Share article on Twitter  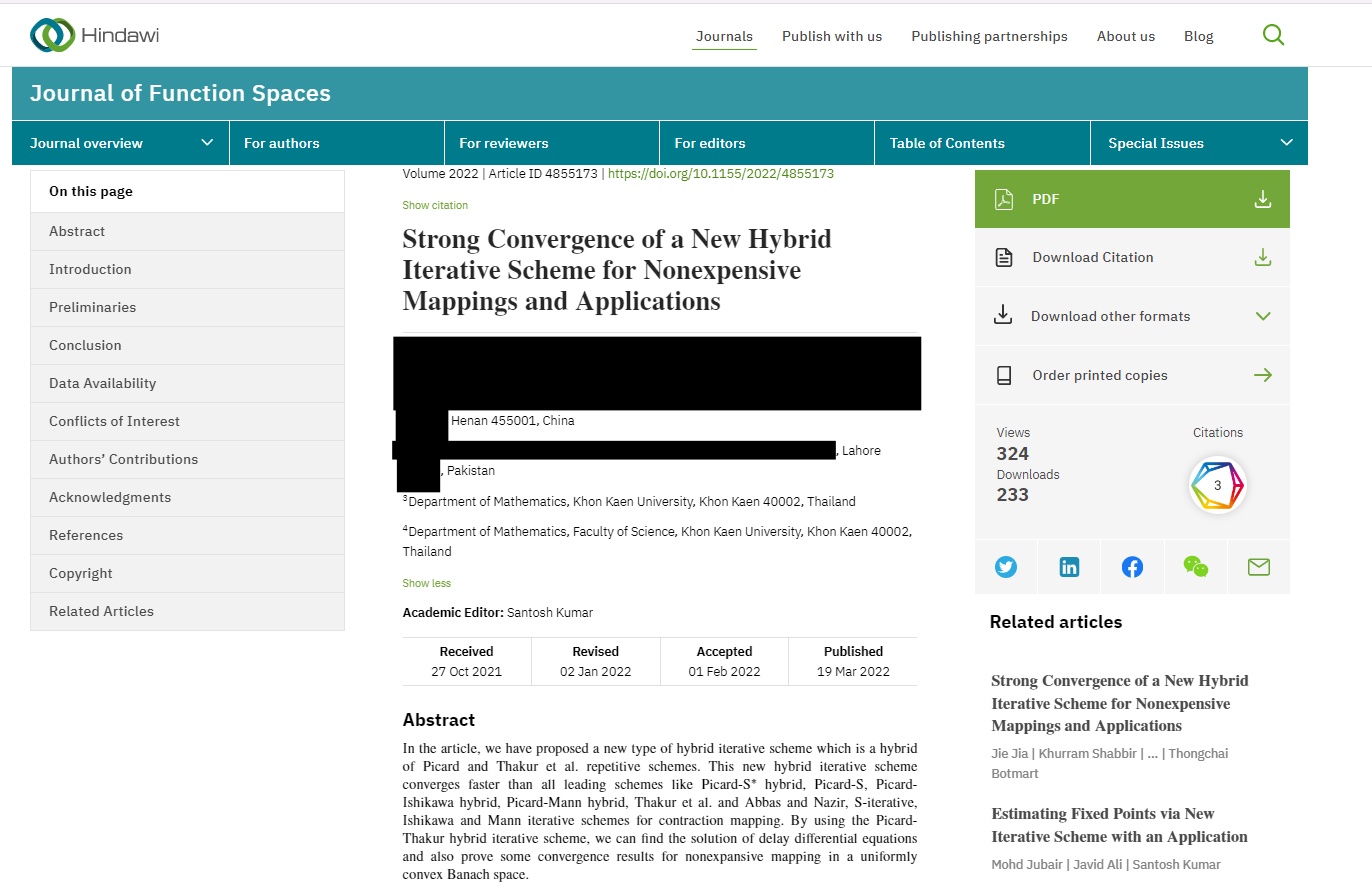tap(1006, 567)
